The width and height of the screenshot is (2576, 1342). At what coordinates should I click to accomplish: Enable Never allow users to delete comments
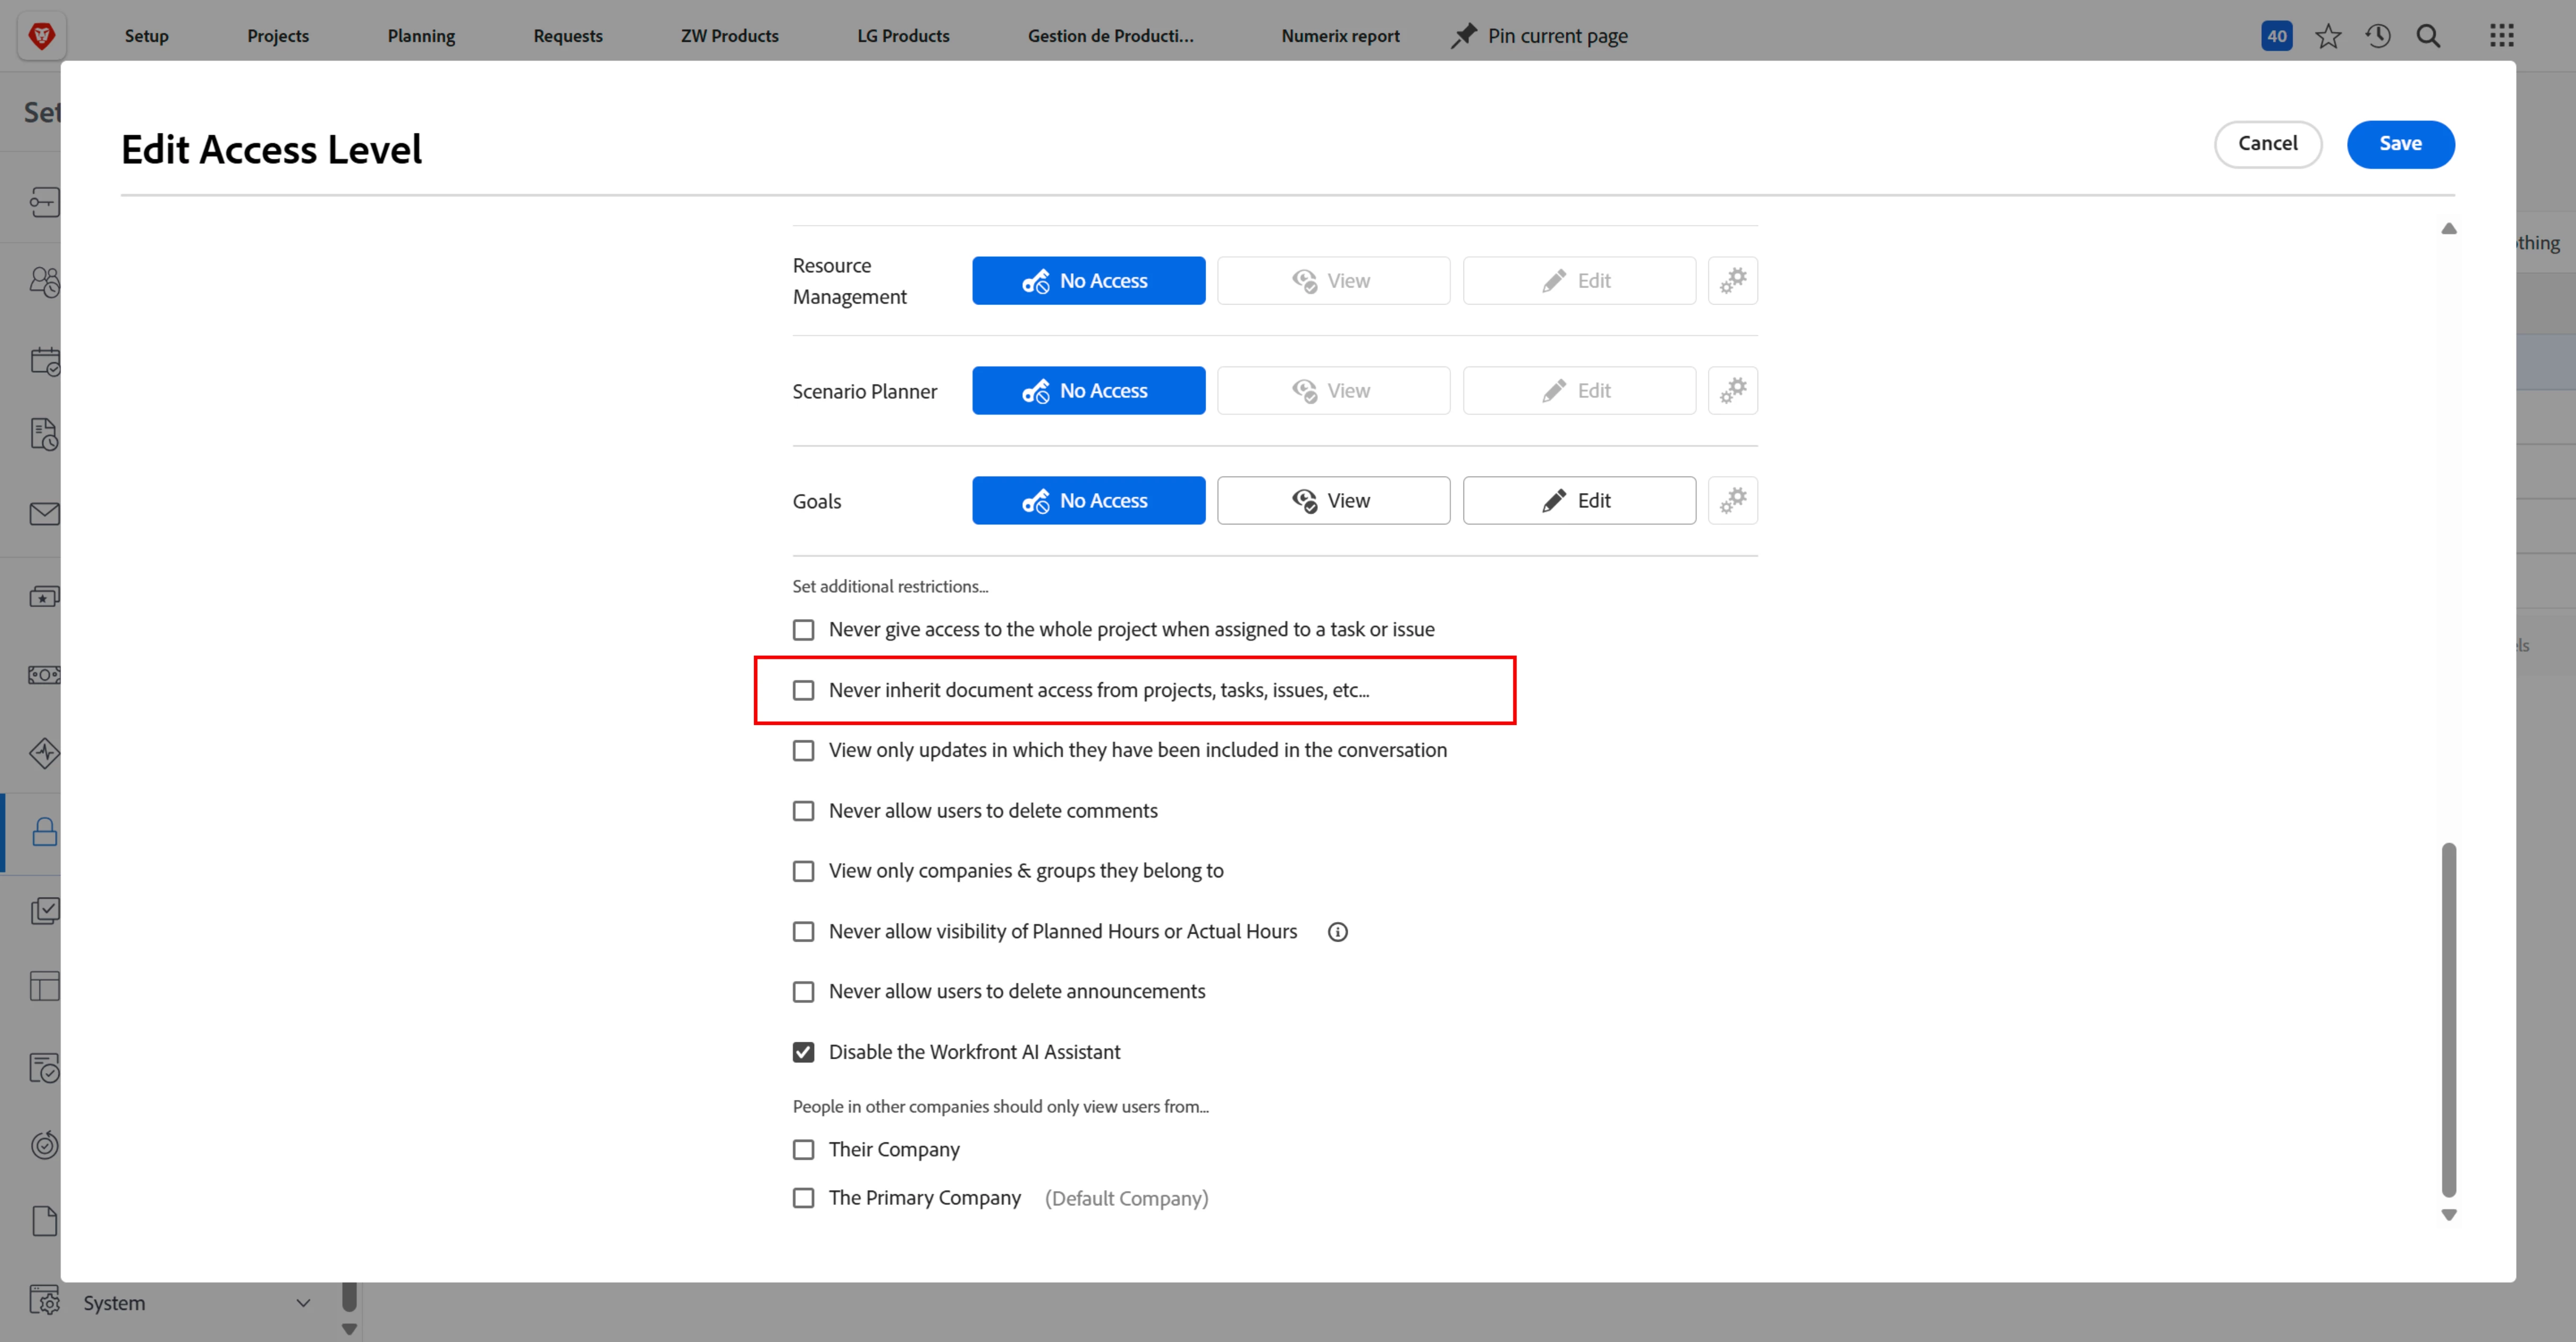point(803,811)
